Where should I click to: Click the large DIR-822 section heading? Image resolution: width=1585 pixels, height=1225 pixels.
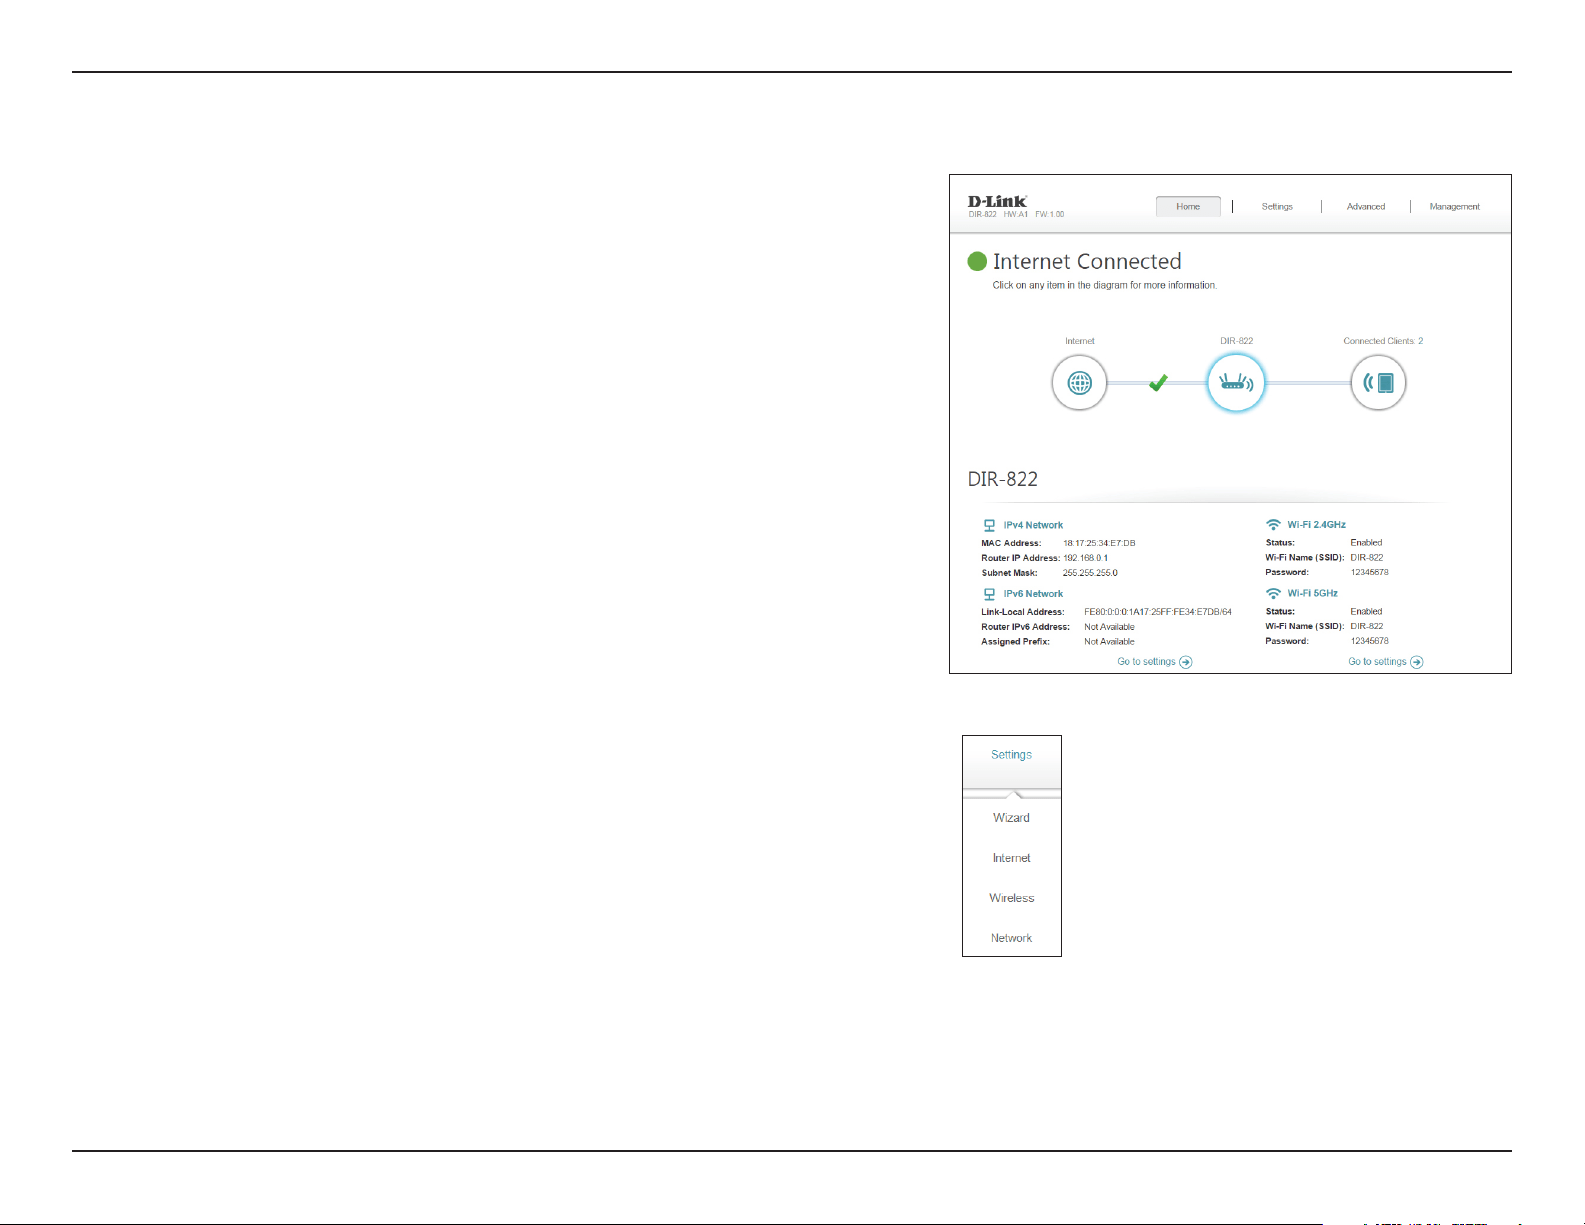(1003, 479)
